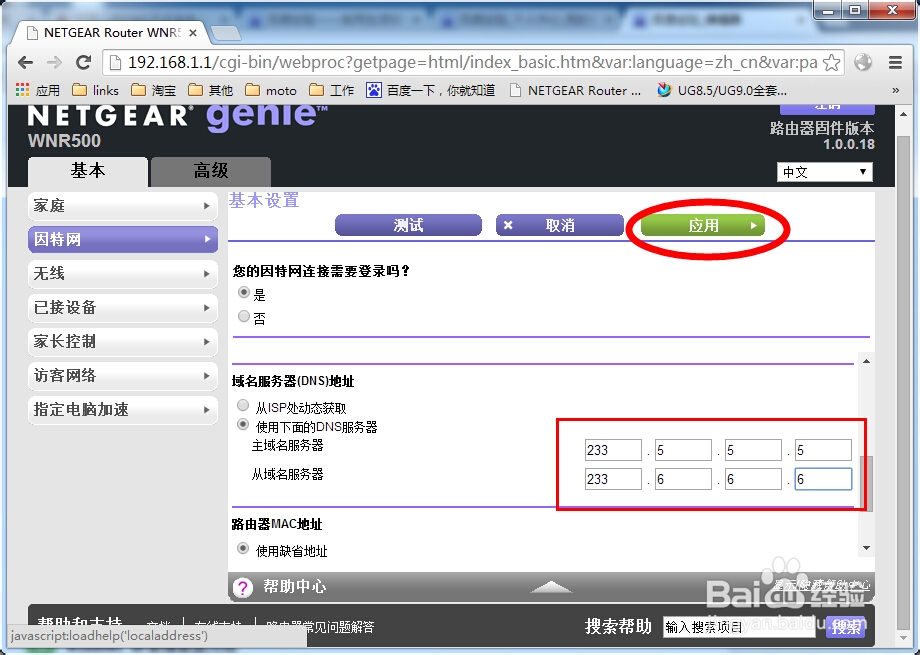Click the 取消 cancel button

coord(560,225)
